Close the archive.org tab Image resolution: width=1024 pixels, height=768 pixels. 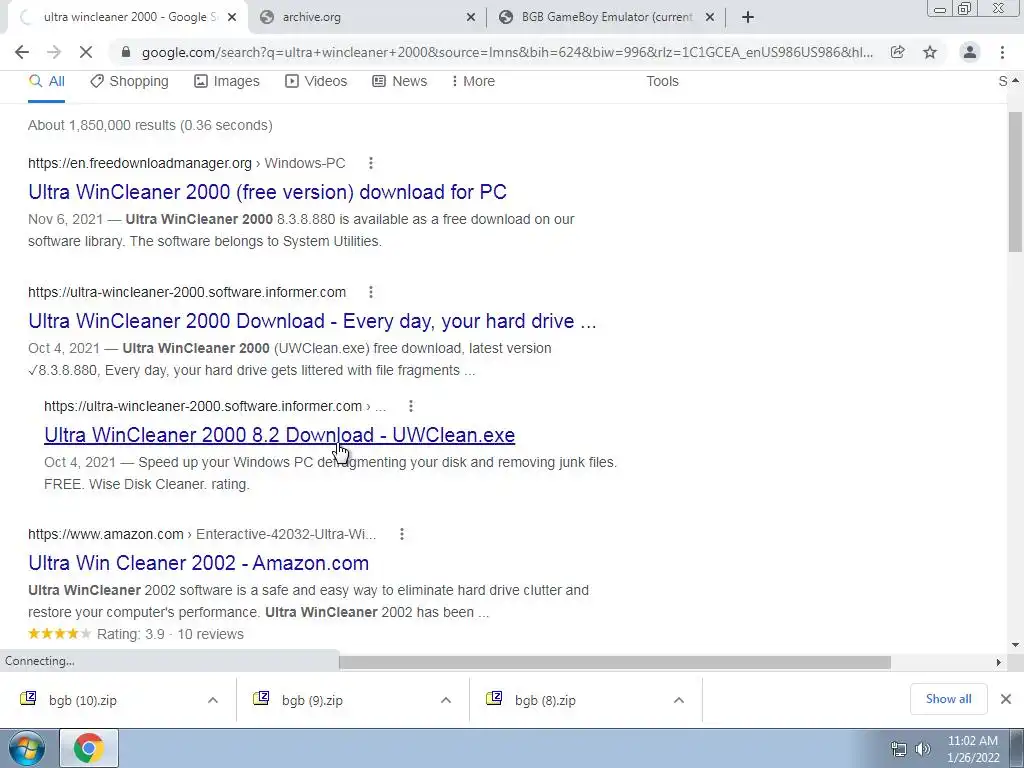point(471,17)
